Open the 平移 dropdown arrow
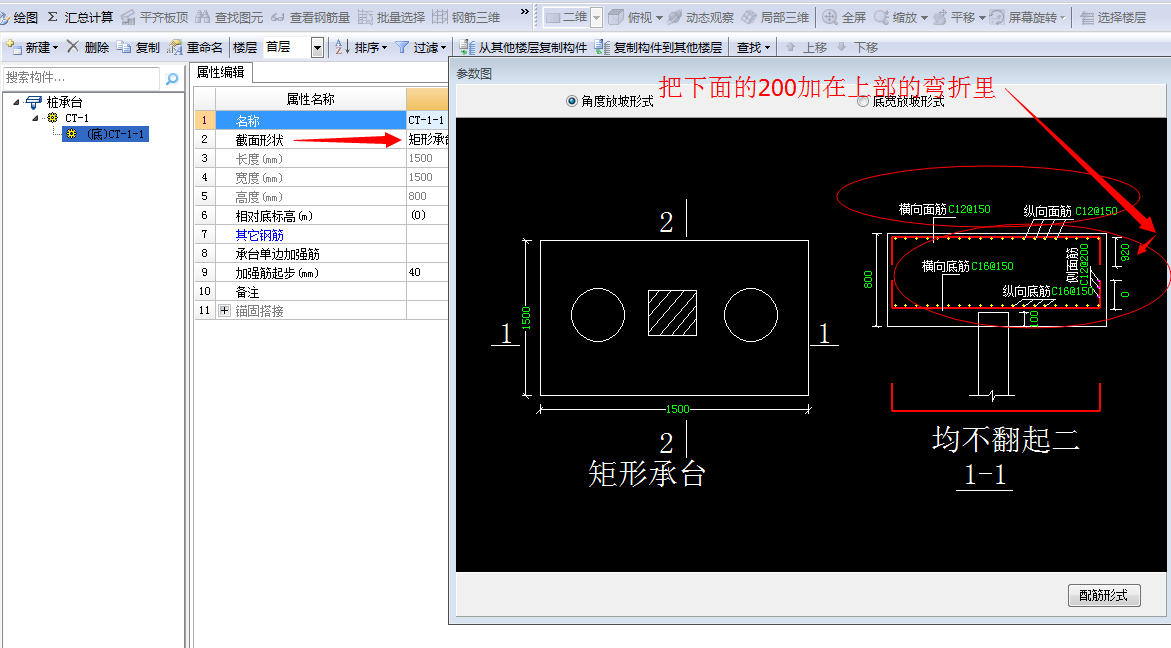Image resolution: width=1171 pixels, height=648 pixels. point(983,18)
